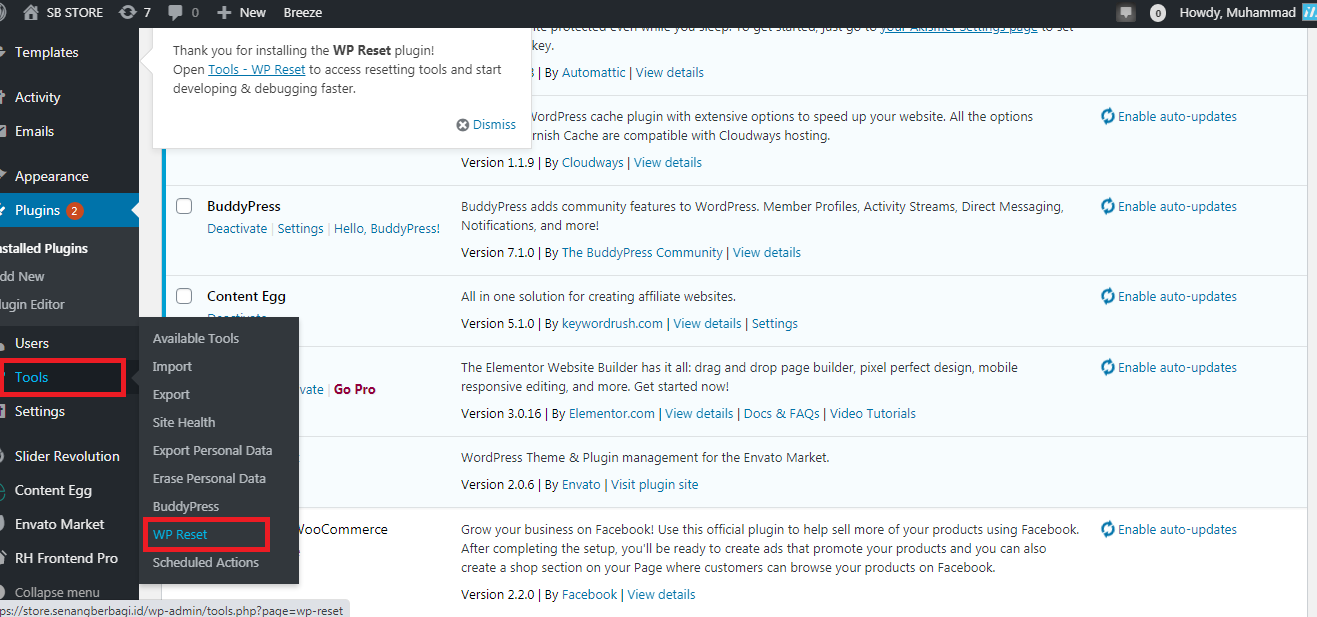The height and width of the screenshot is (617, 1317).
Task: Click Elementor Go Pro link
Action: [x=355, y=389]
